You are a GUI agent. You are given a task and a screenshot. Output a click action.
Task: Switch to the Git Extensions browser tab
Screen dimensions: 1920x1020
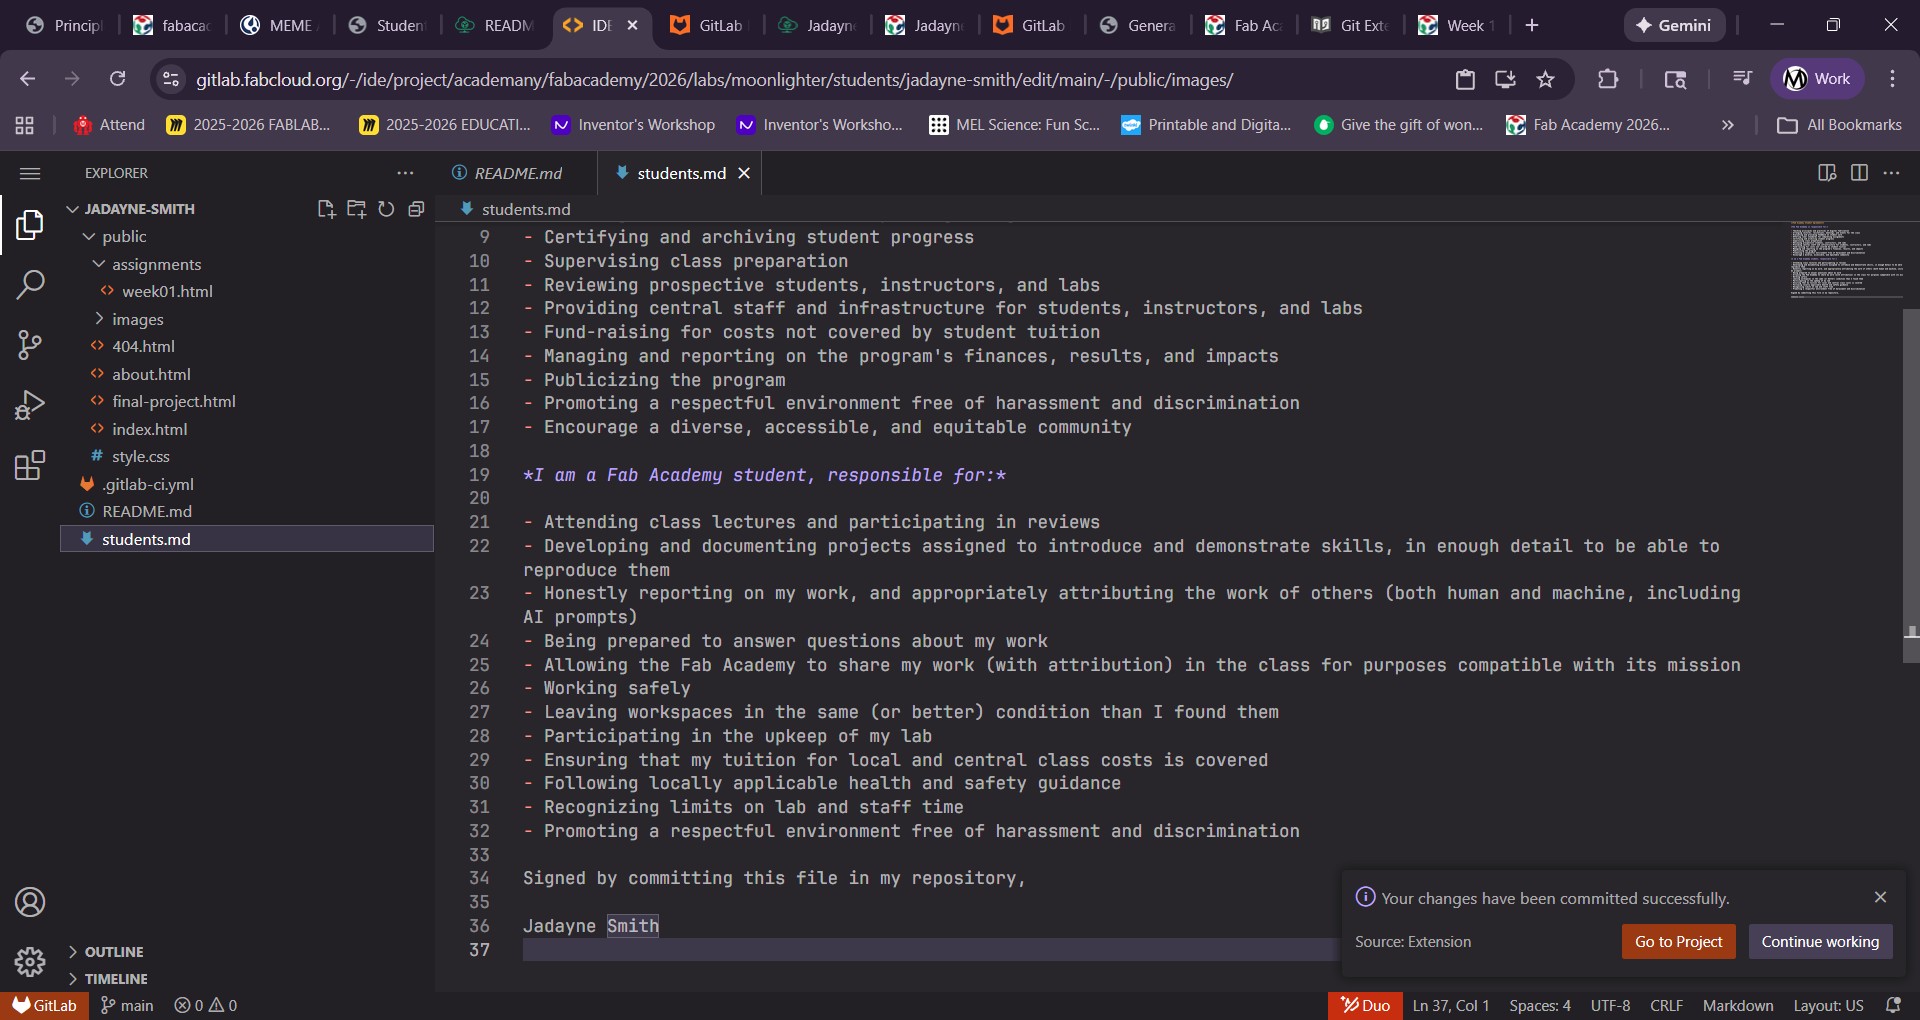tap(1350, 25)
